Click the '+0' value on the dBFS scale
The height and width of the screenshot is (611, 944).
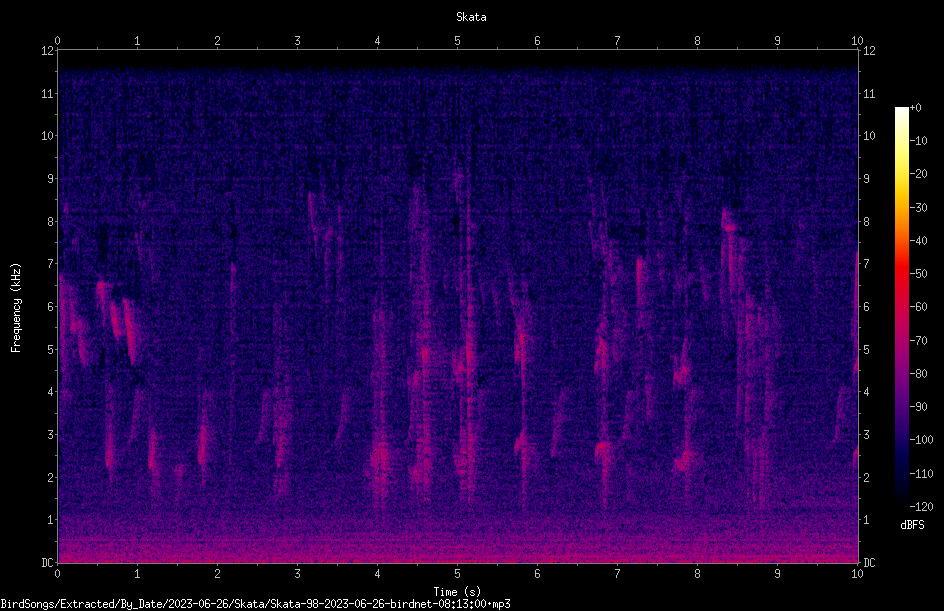tap(915, 108)
